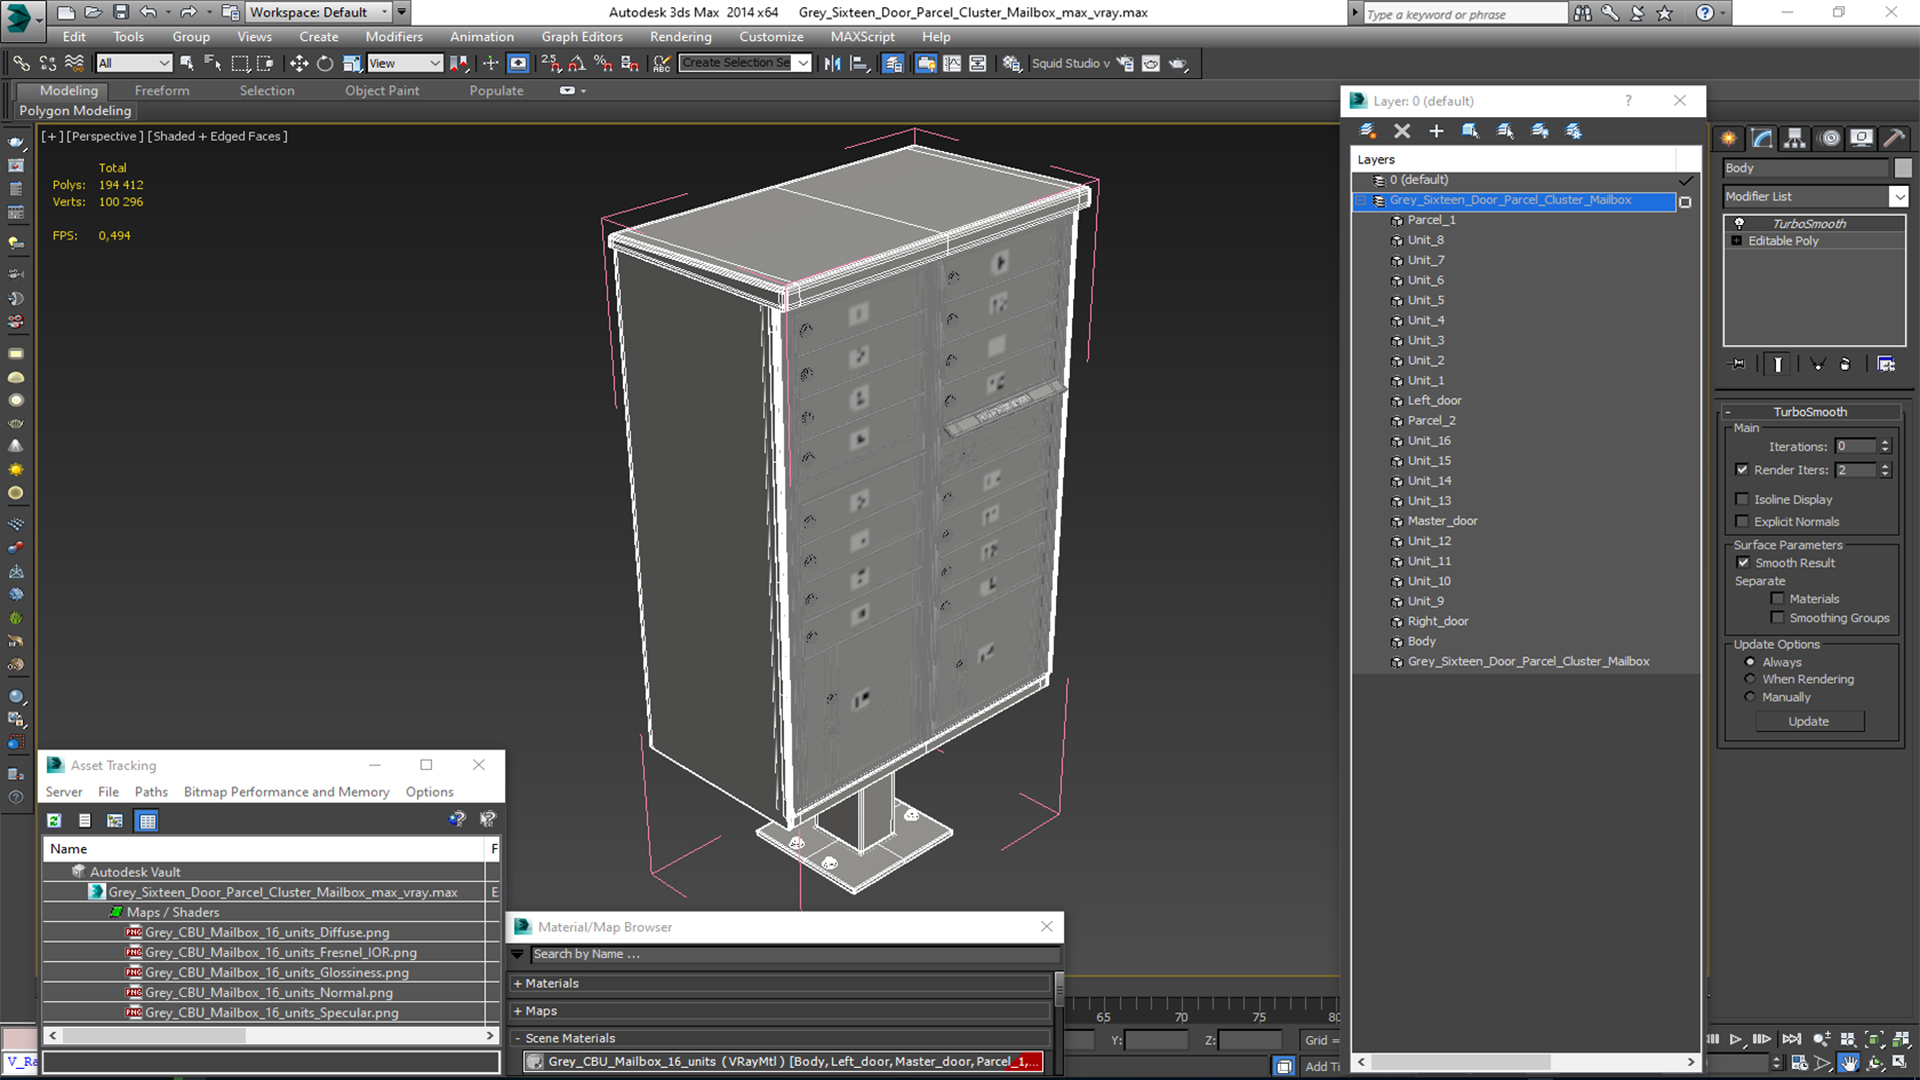Enable Separate by Materials checkbox
Image resolution: width=1920 pixels, height=1080 pixels.
[1777, 599]
